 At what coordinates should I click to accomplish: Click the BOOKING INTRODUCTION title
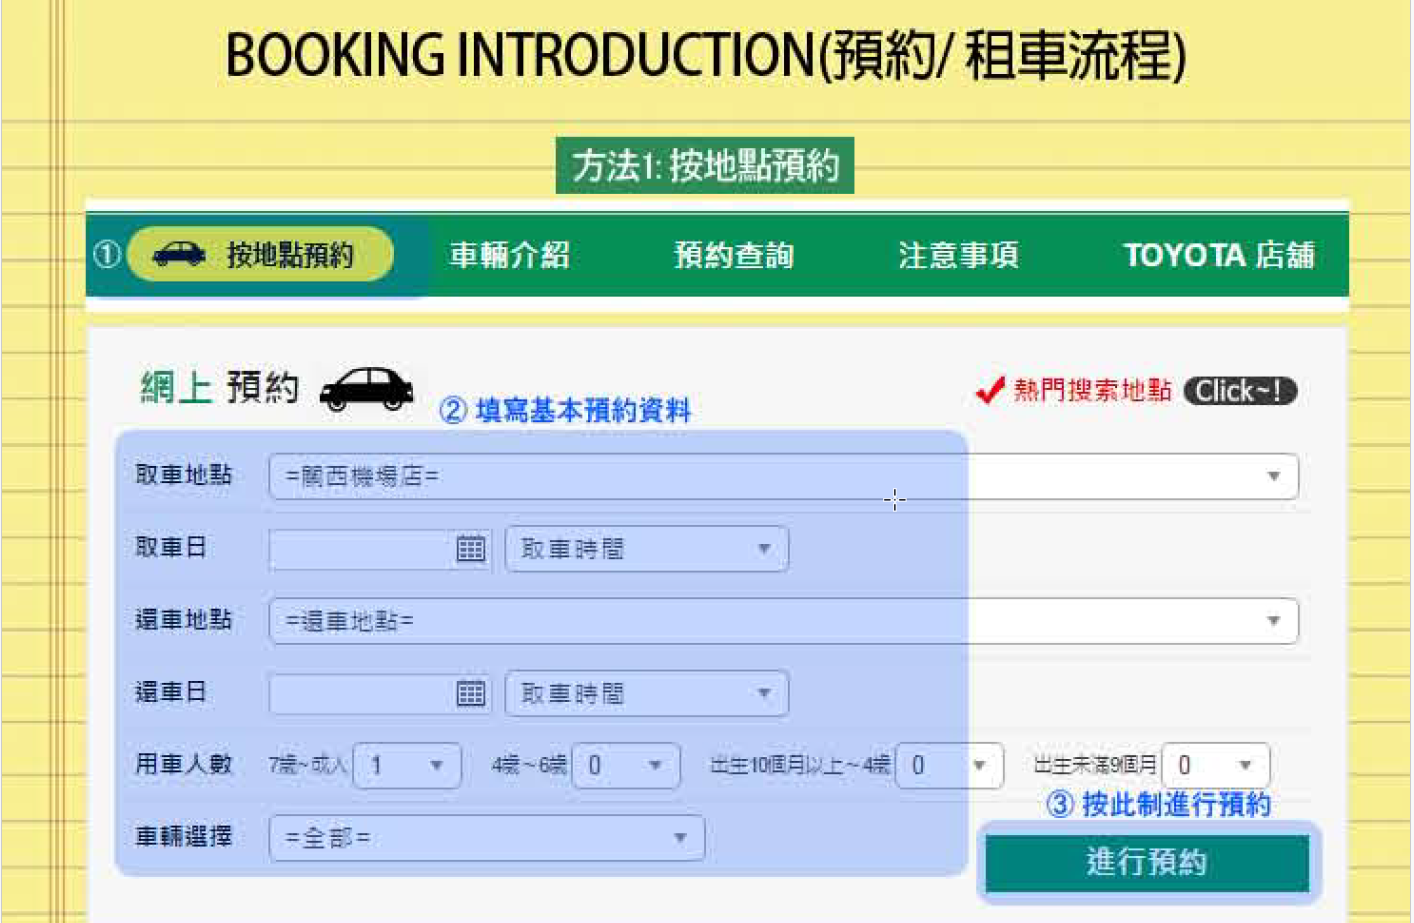706,55
